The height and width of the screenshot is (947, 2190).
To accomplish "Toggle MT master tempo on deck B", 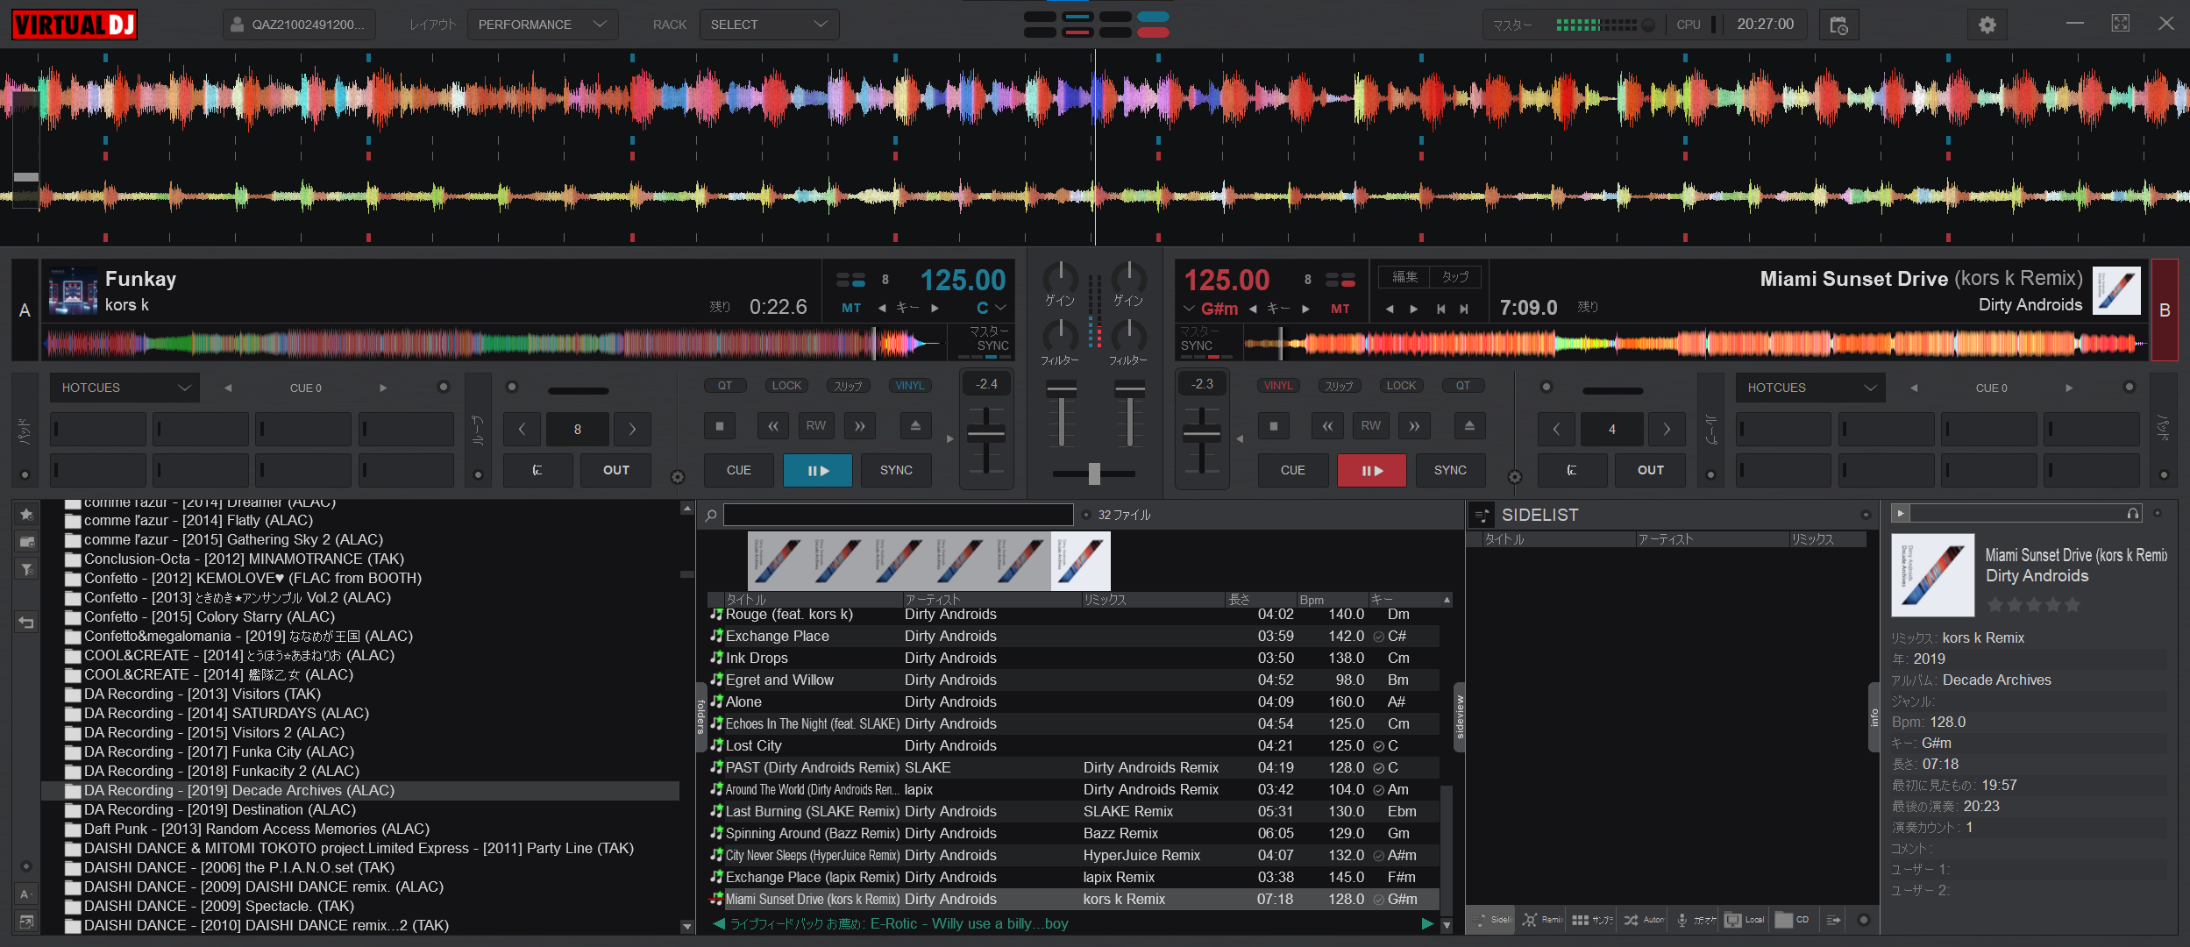I will 1340,309.
